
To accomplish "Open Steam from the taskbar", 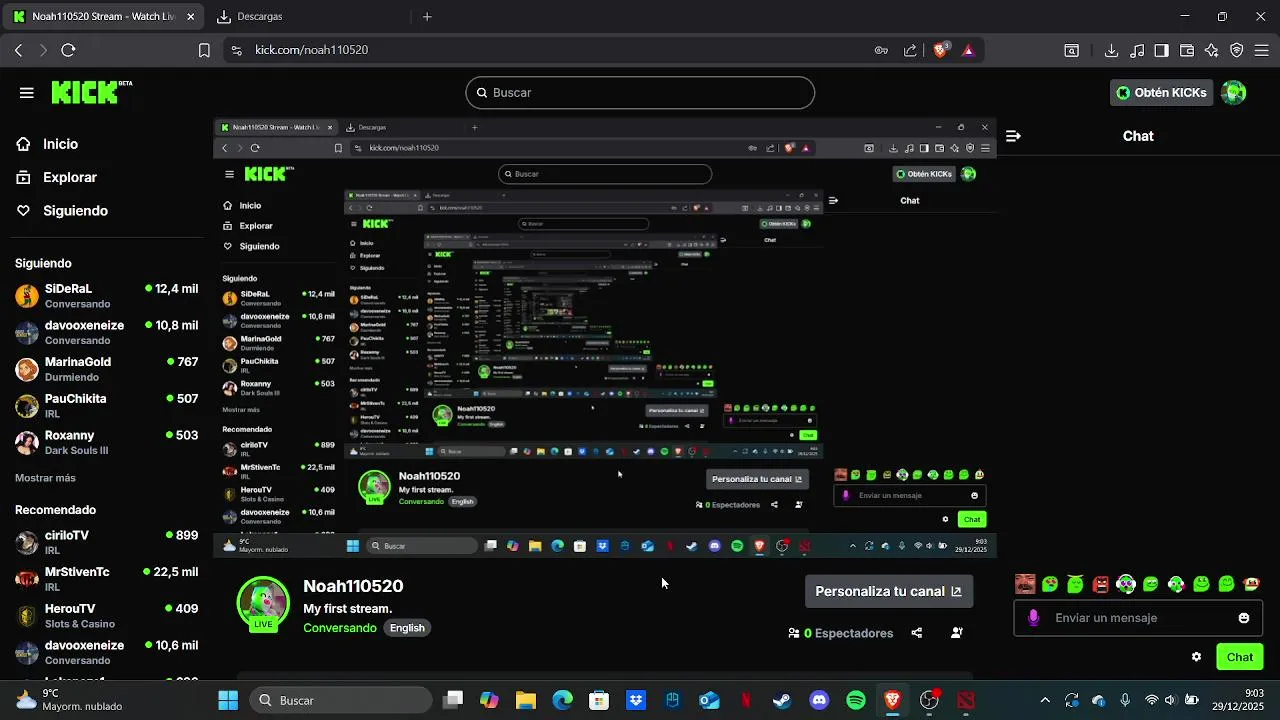I will (x=782, y=700).
